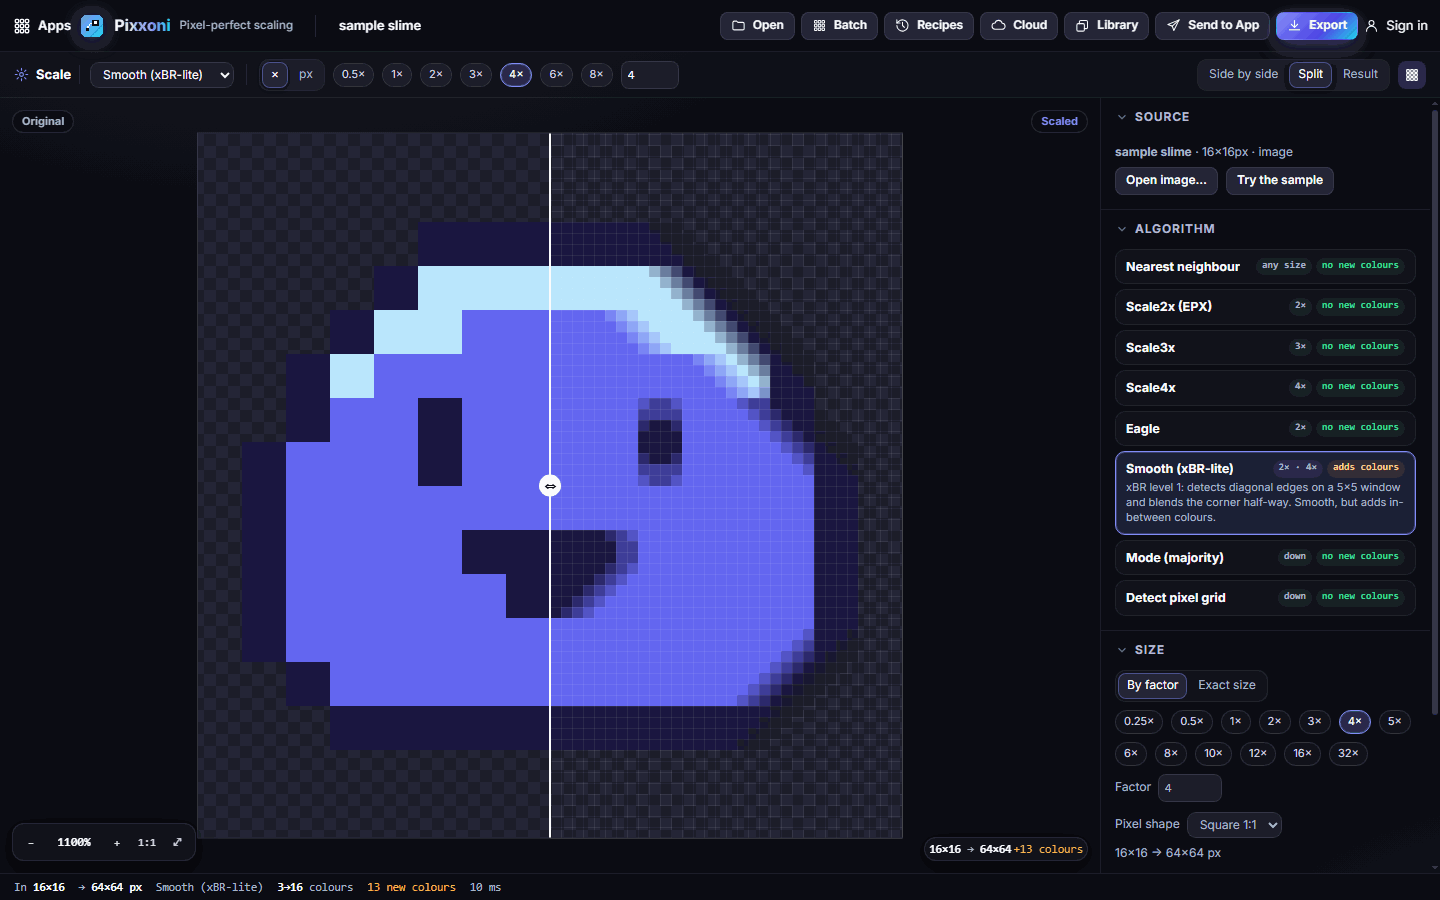Select 0.25× factor in Size panel
1440x900 pixels.
[x=1139, y=721]
